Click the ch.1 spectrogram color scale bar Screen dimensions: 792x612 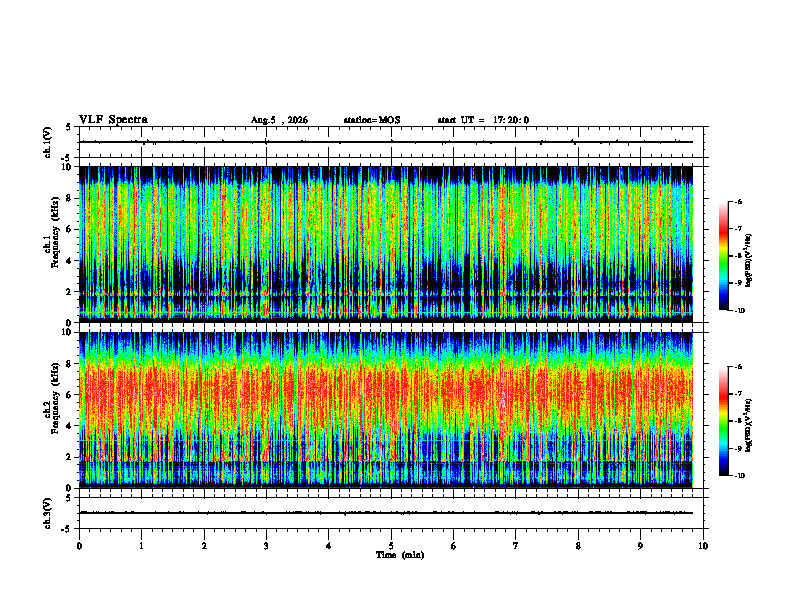click(724, 256)
